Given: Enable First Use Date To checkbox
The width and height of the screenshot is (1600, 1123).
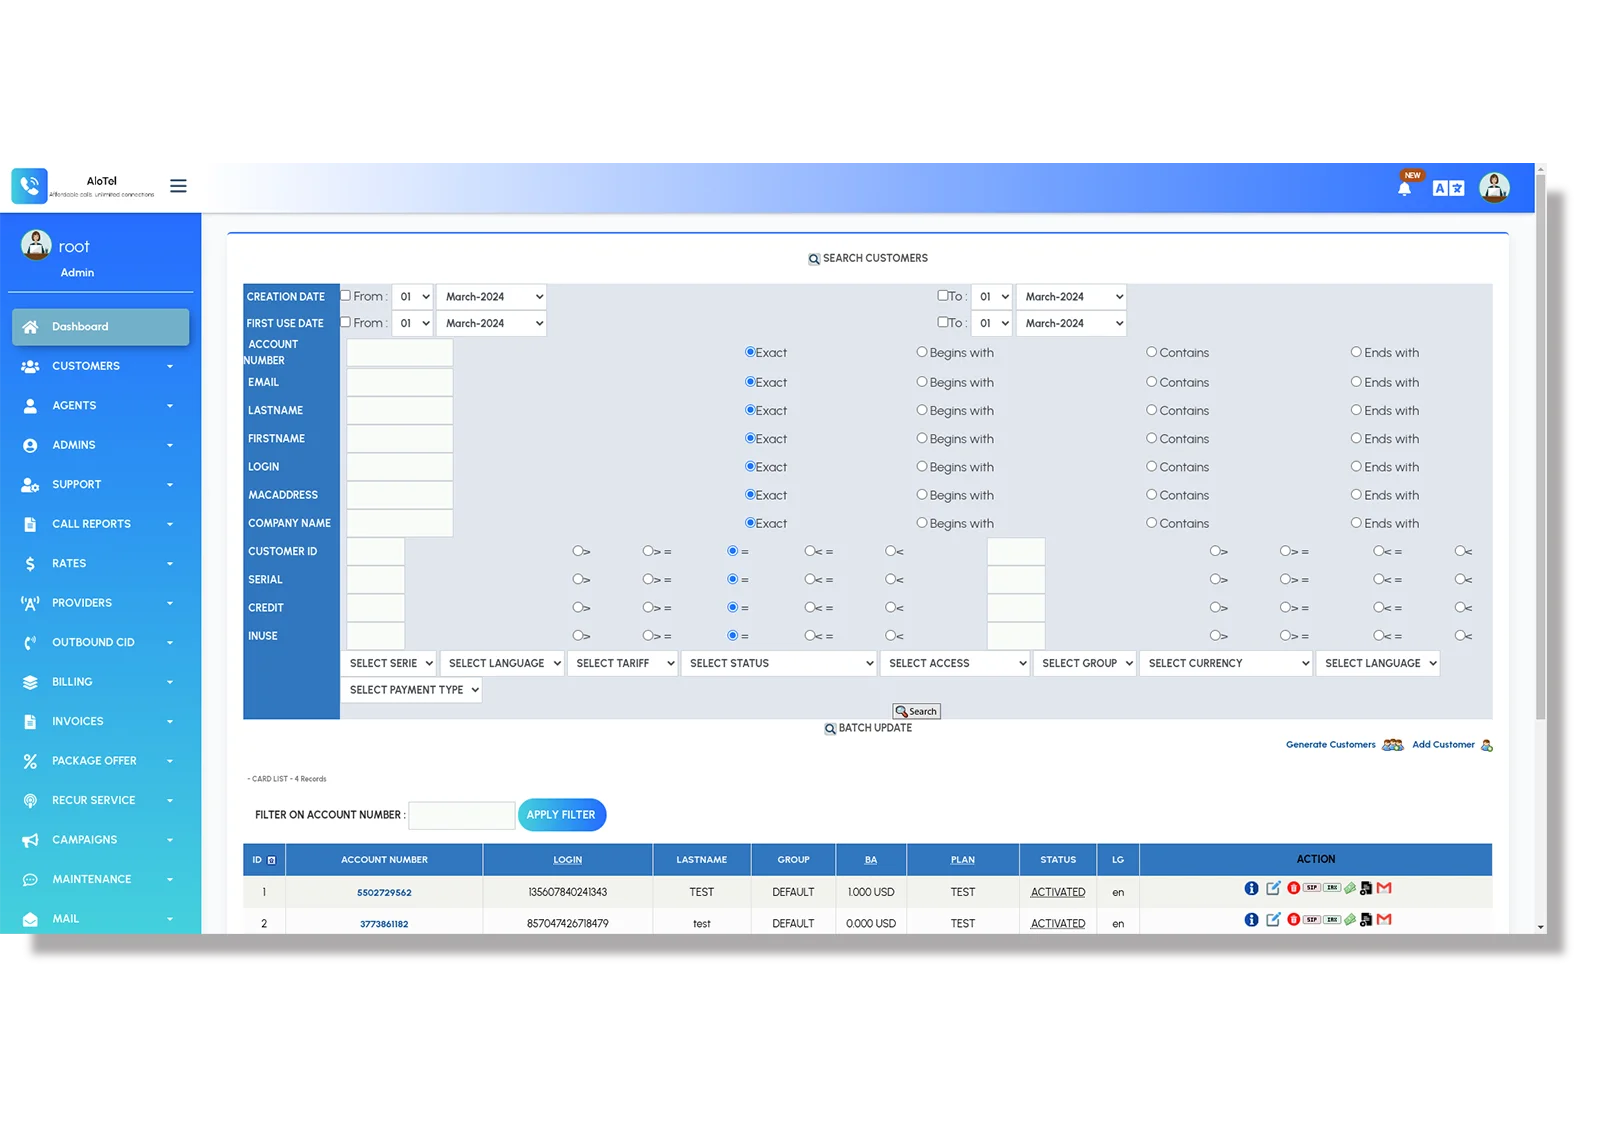Looking at the screenshot, I should (x=942, y=322).
